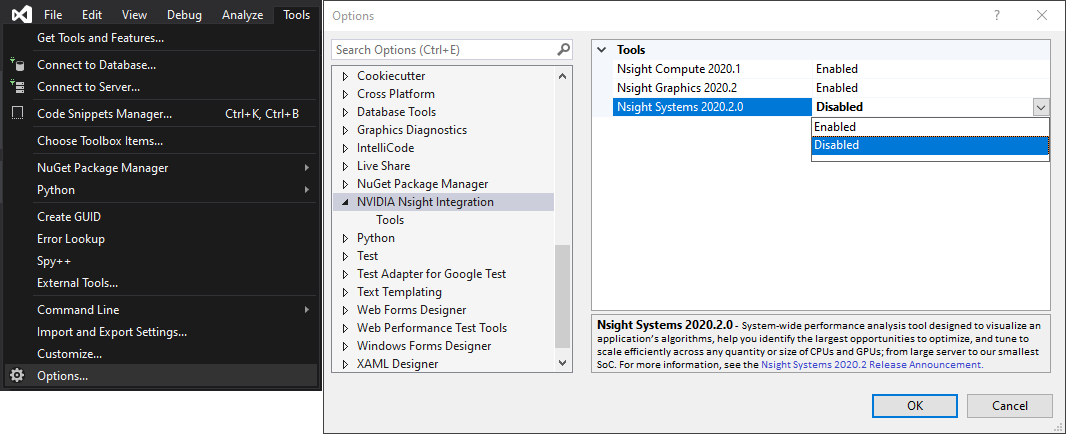1066x434 pixels.
Task: Click the Visual Studio logo icon
Action: [x=19, y=15]
